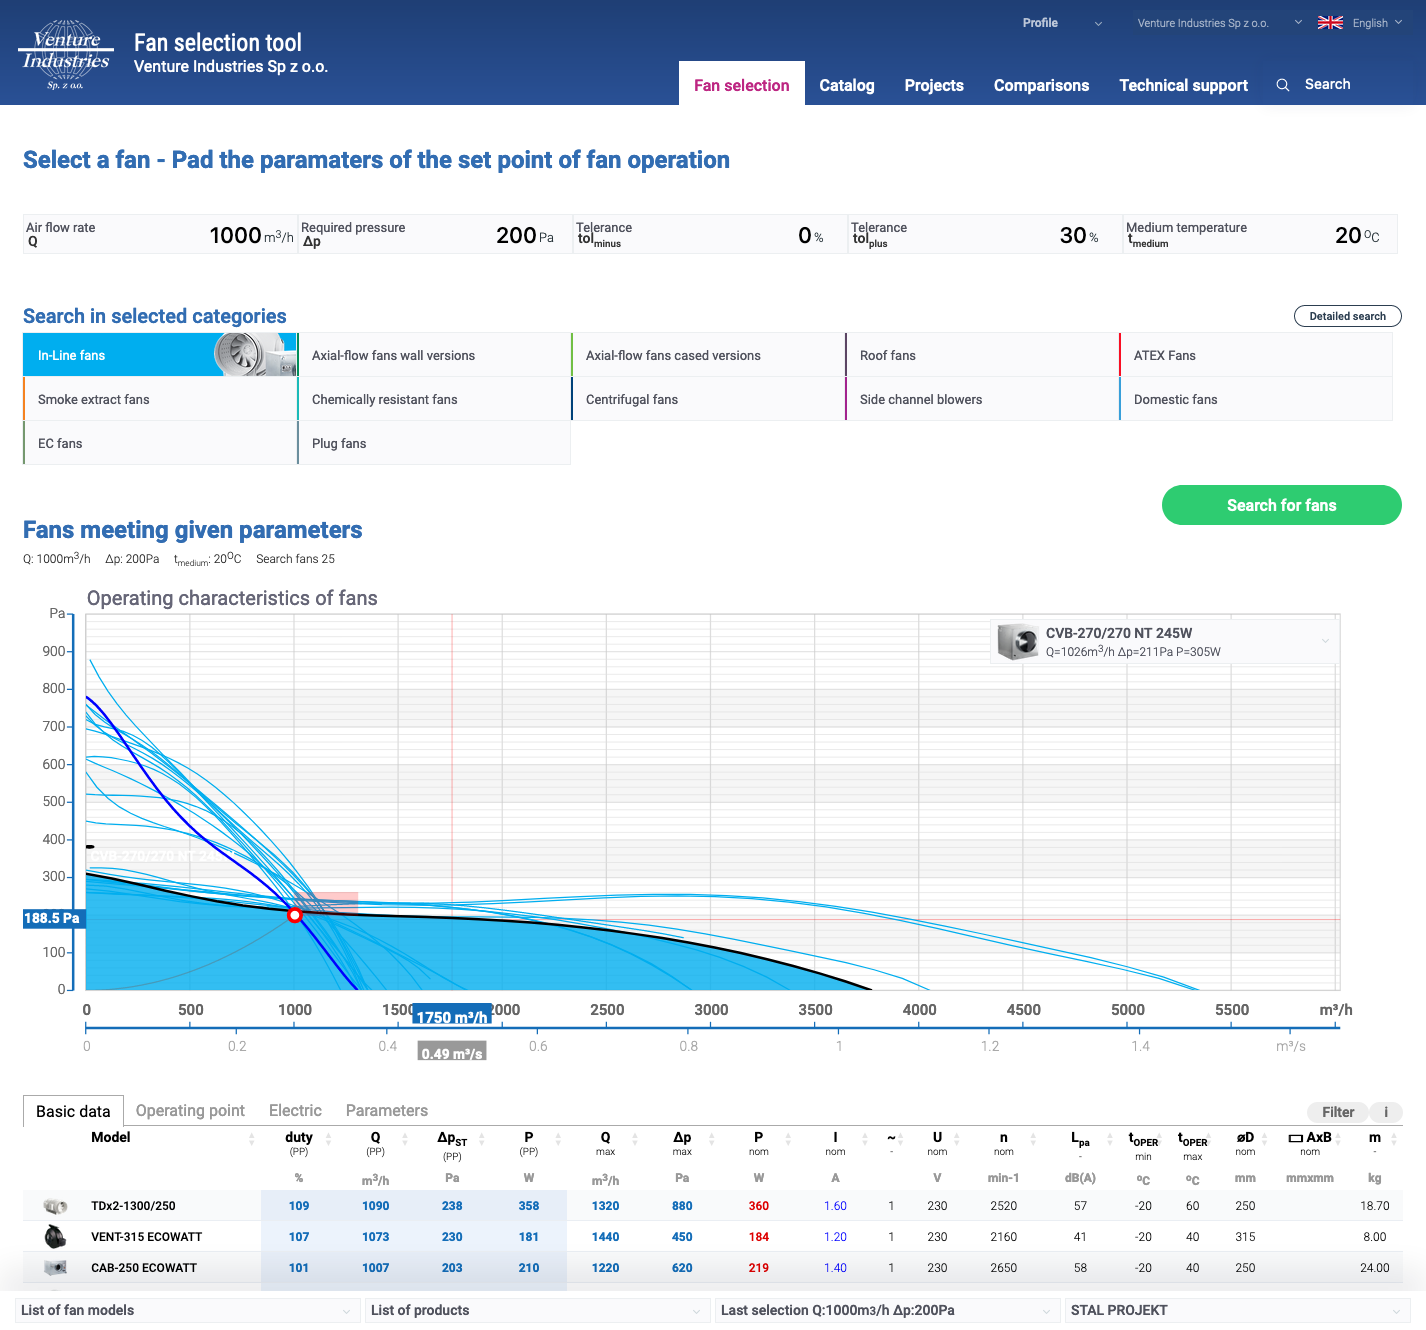Click the Filter button
The width and height of the screenshot is (1426, 1330).
coord(1338,1112)
